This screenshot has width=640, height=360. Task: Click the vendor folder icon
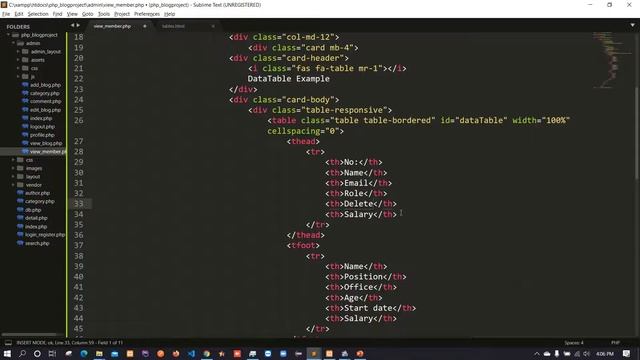[x=20, y=185]
